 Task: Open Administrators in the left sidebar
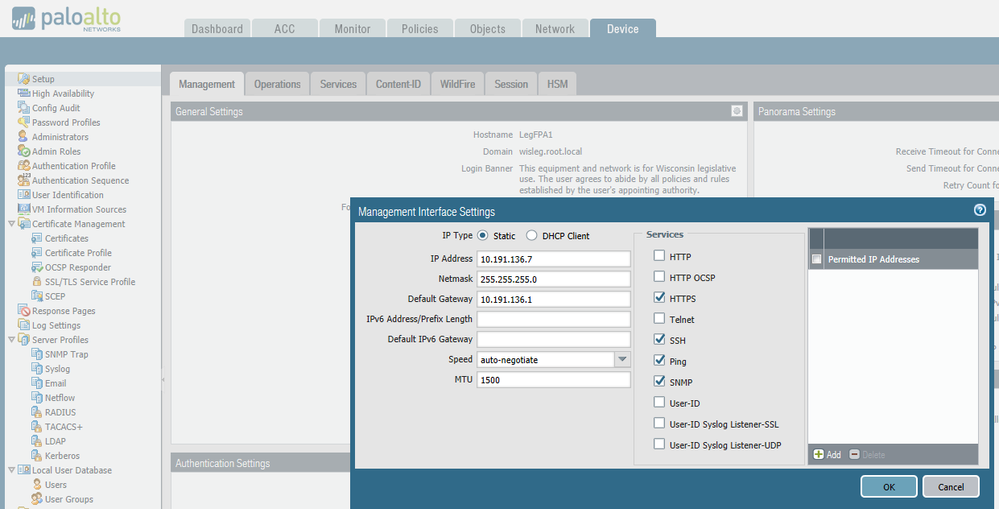(59, 137)
